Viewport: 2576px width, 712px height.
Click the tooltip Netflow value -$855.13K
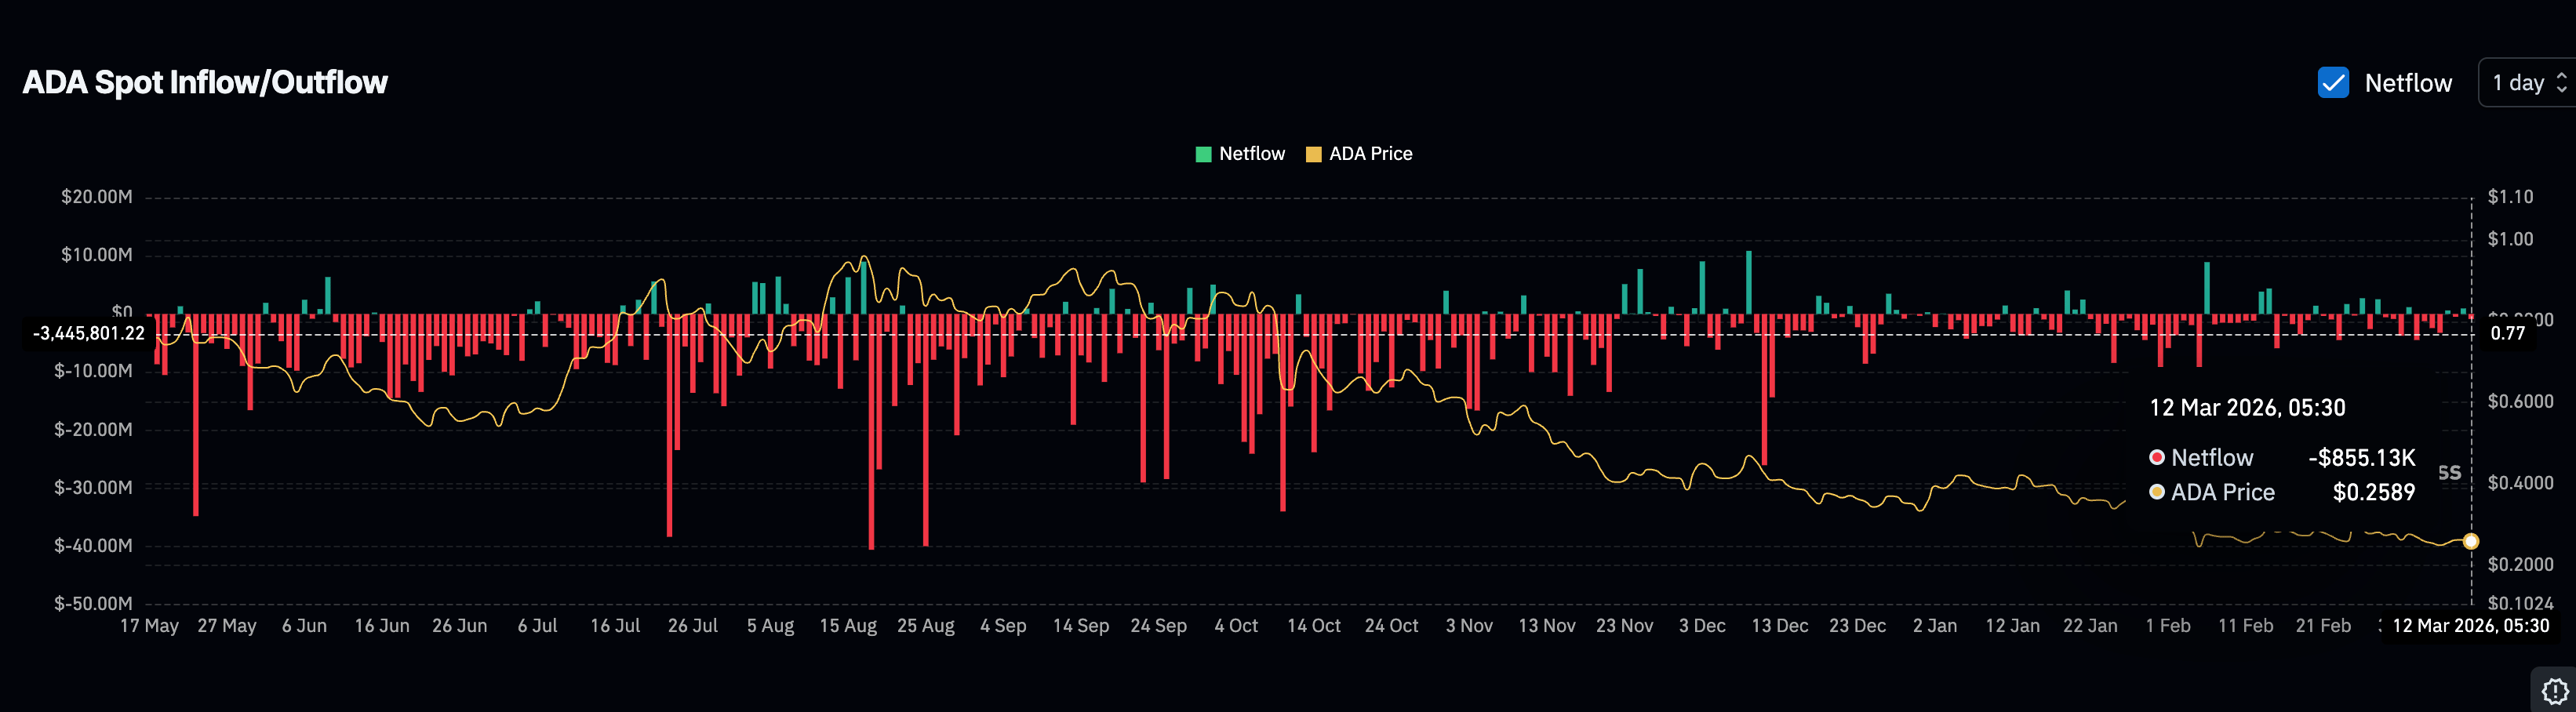pyautogui.click(x=2362, y=458)
